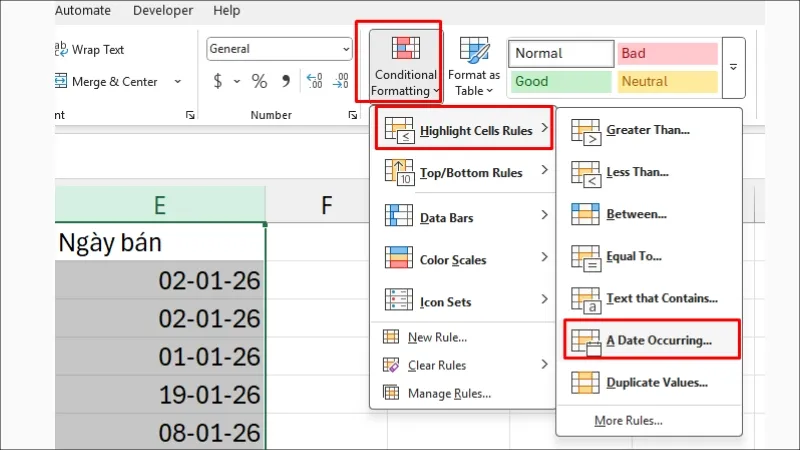
Task: Click the Accounting Number Format dollar icon
Action: point(218,81)
